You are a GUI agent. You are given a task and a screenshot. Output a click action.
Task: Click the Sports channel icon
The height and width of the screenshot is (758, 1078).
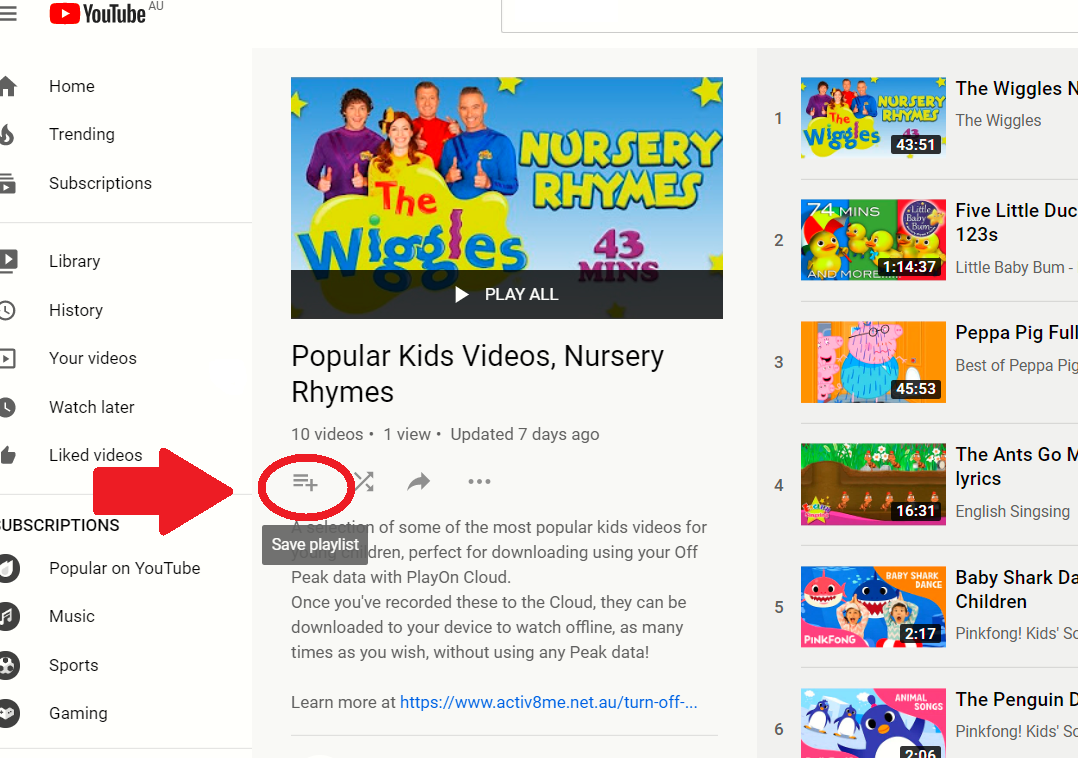point(9,665)
